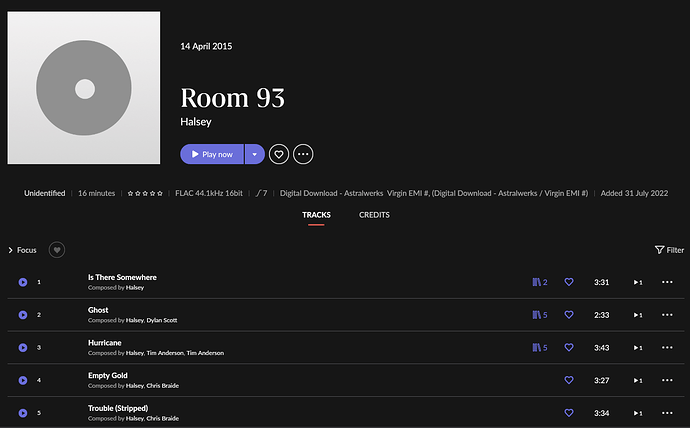Switch to the CREDITS tab

374,215
